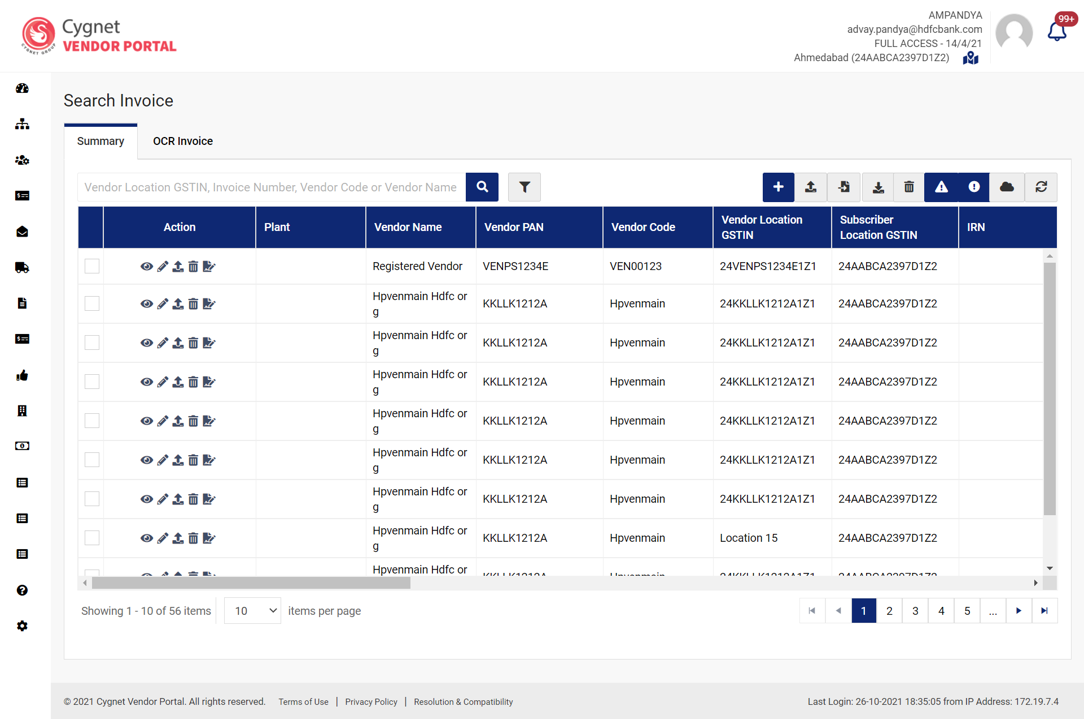Click the cloud sync toolbar icon
The image size is (1084, 719).
1007,187
